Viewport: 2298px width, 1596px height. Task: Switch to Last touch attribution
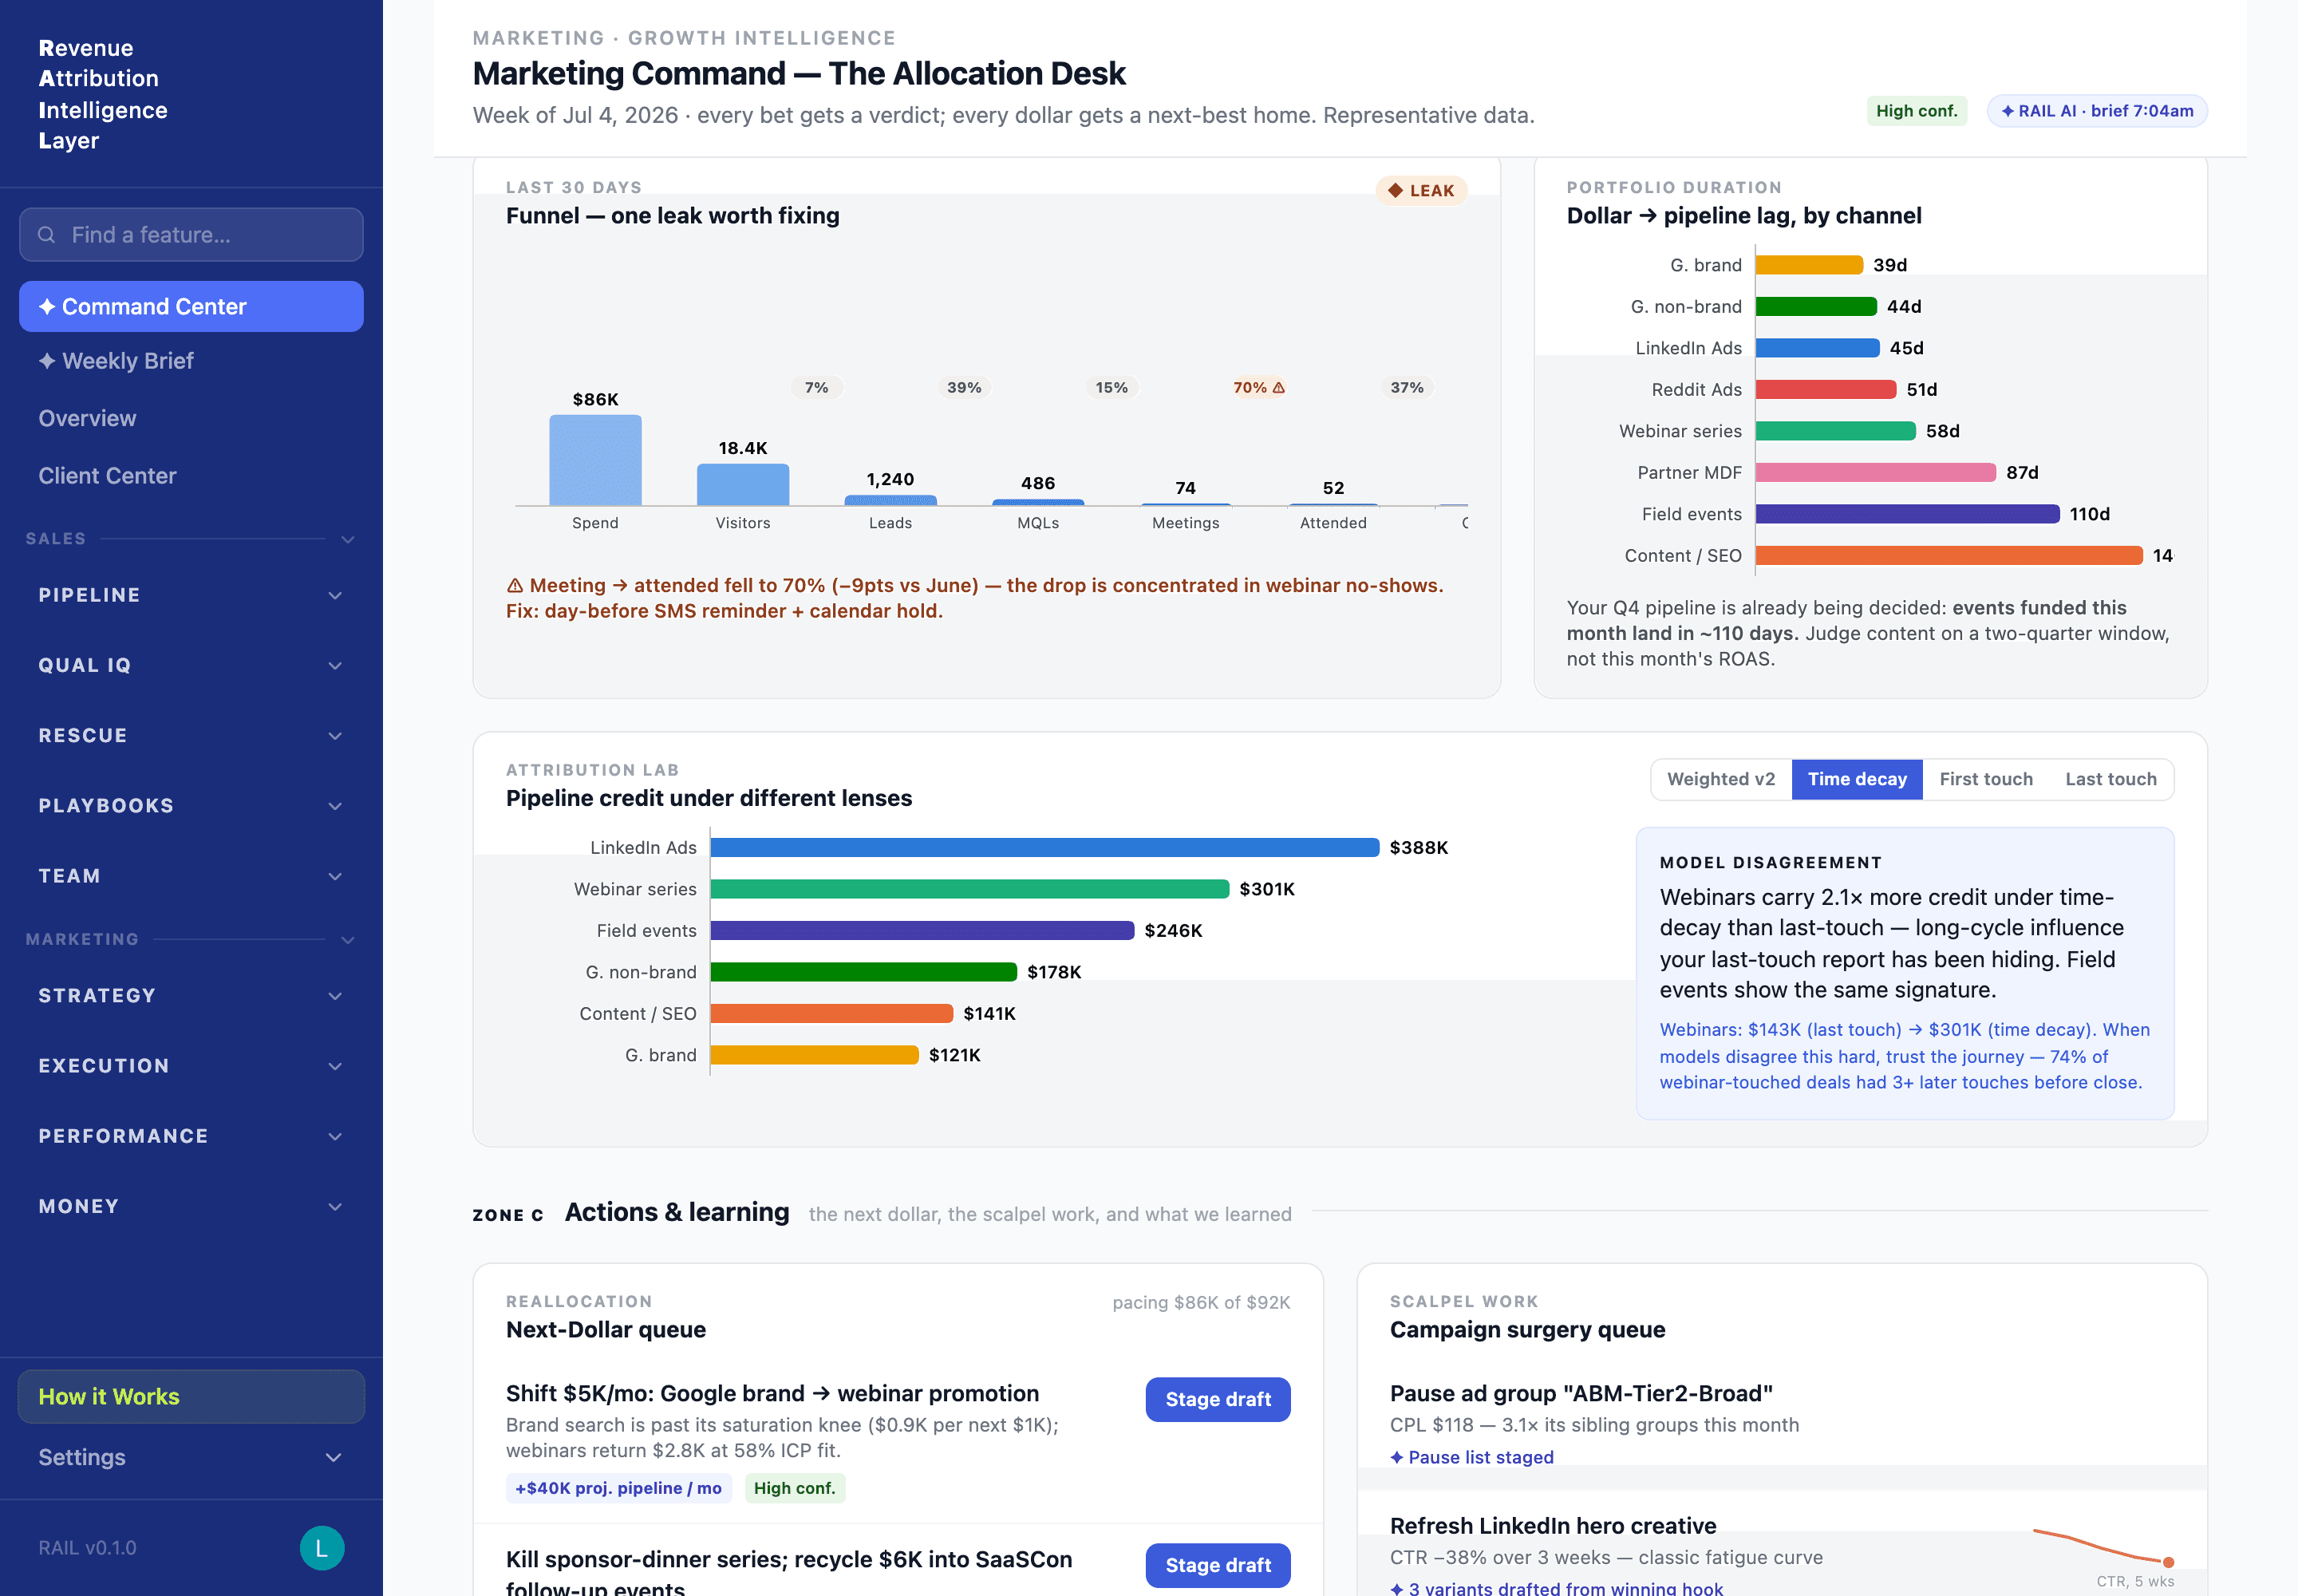(x=2111, y=780)
